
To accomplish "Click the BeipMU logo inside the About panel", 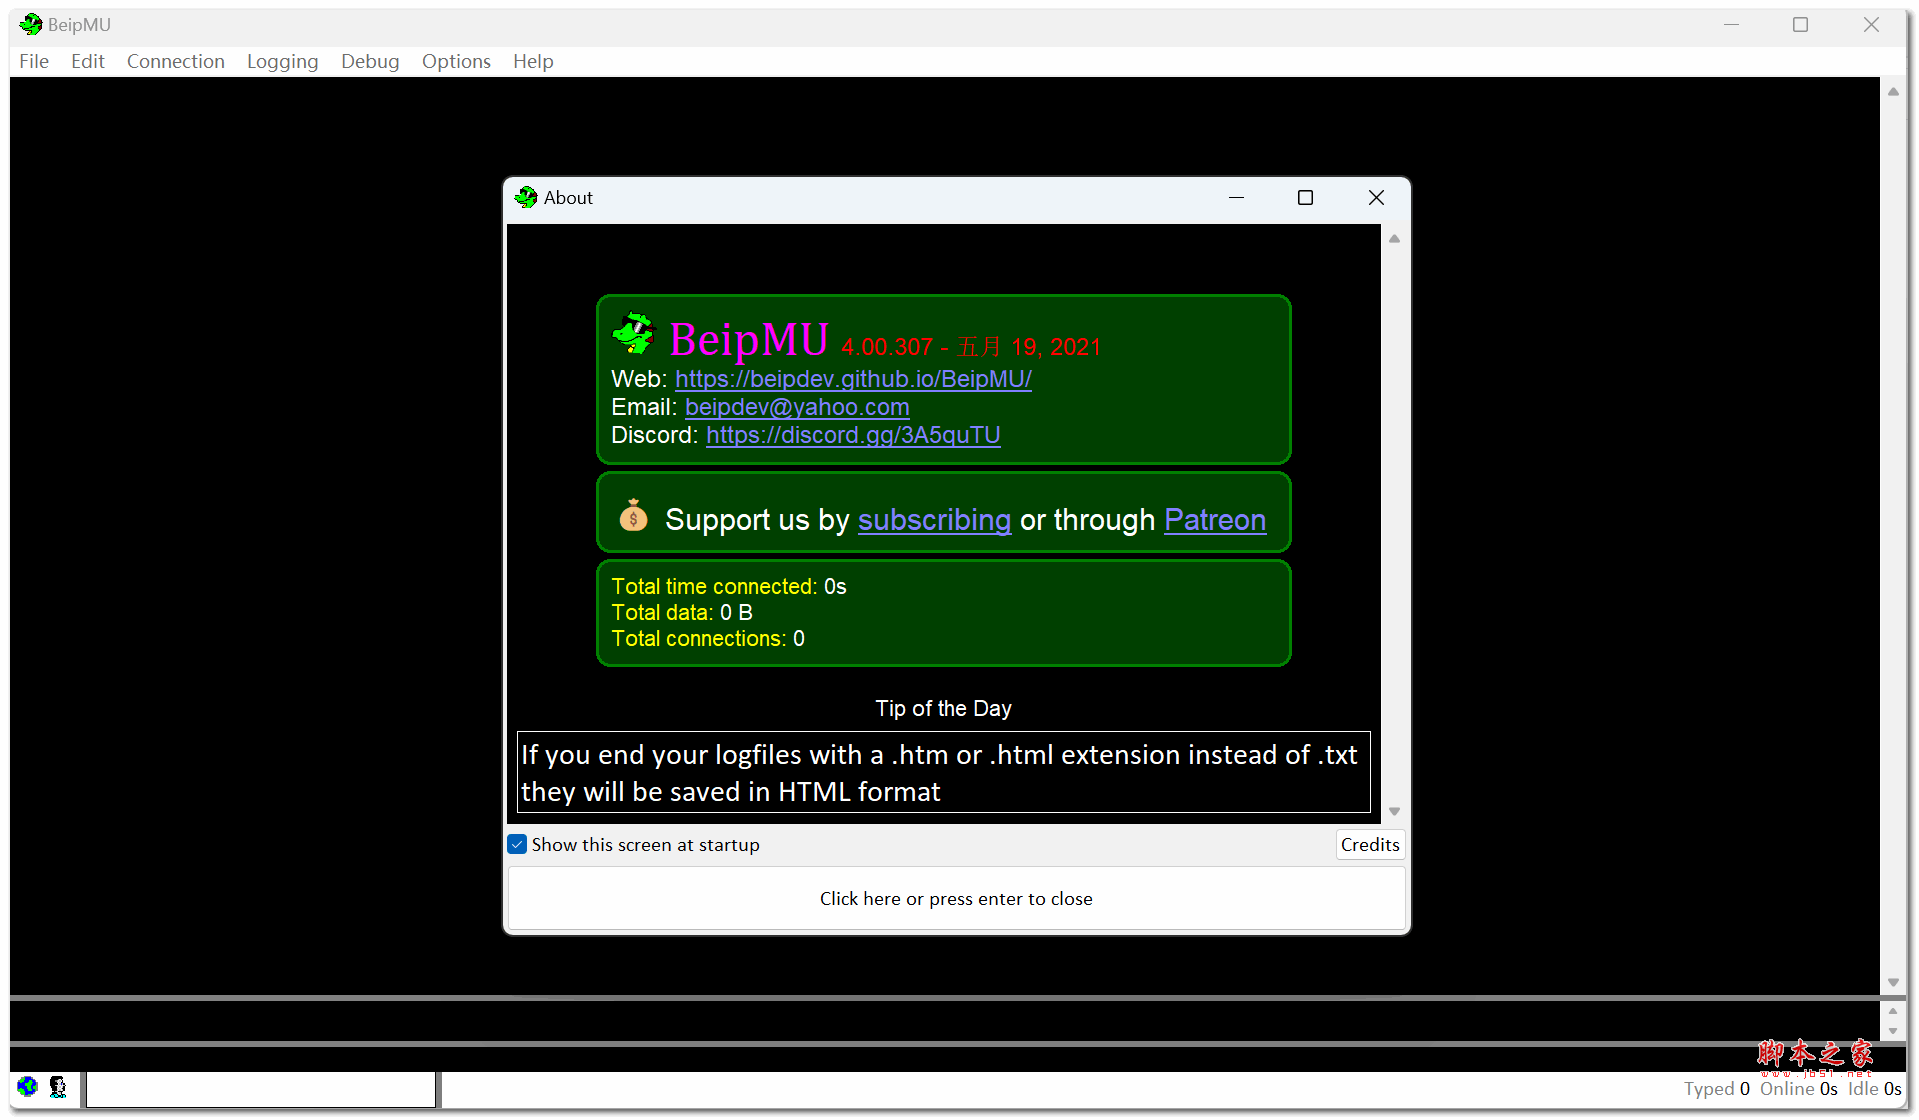I will click(632, 334).
